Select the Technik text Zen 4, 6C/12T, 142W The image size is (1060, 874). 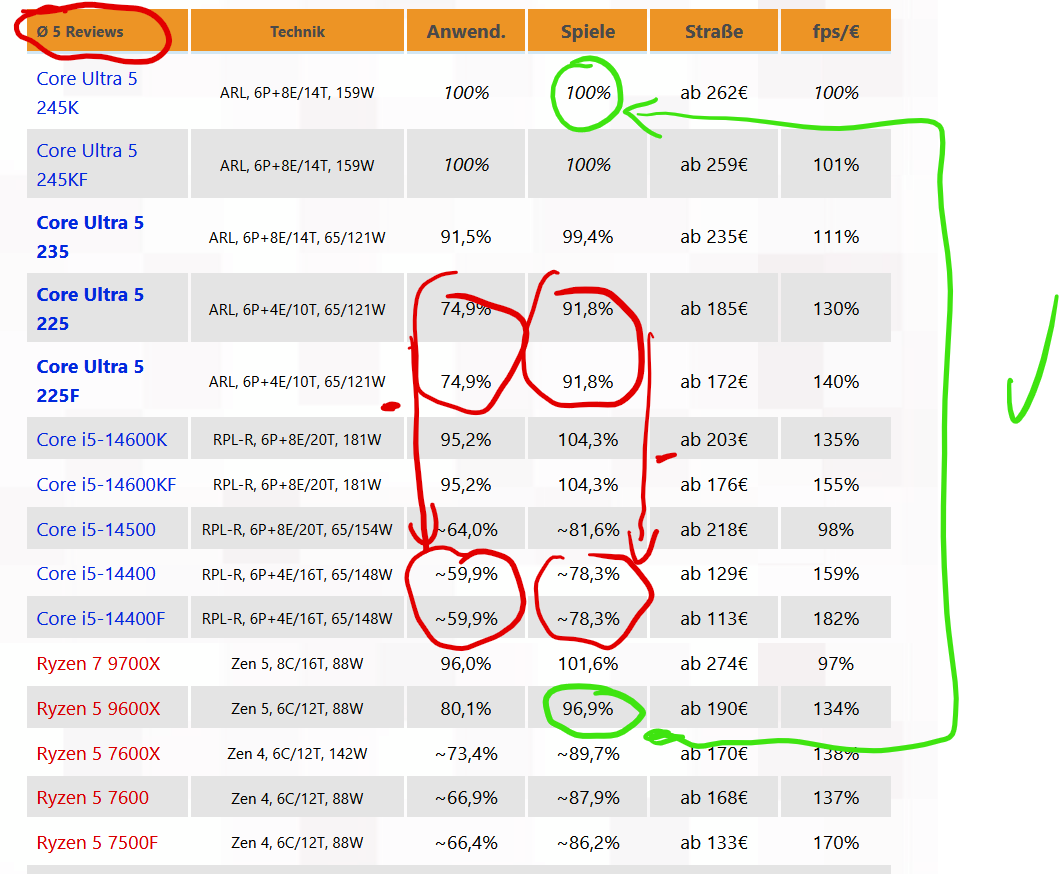coord(297,754)
